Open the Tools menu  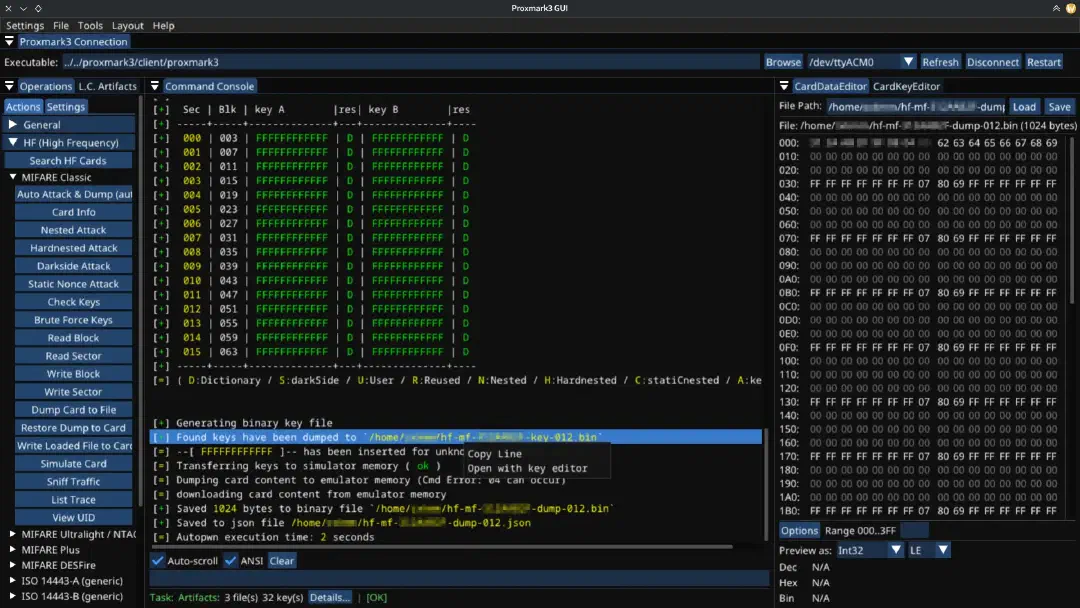90,25
